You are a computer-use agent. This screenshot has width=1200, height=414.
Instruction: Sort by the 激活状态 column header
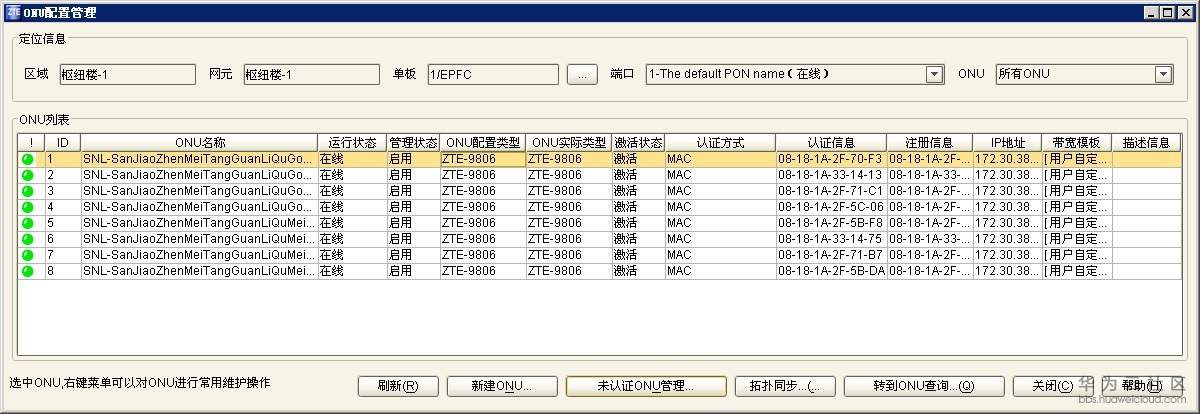(638, 143)
